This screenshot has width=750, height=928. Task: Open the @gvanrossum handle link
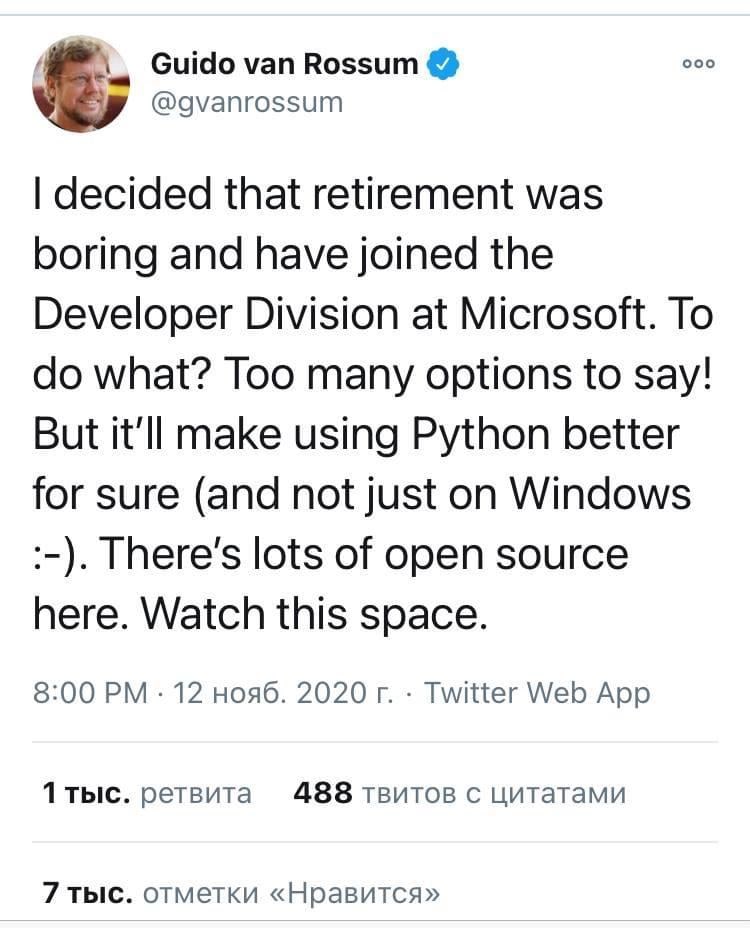[246, 101]
